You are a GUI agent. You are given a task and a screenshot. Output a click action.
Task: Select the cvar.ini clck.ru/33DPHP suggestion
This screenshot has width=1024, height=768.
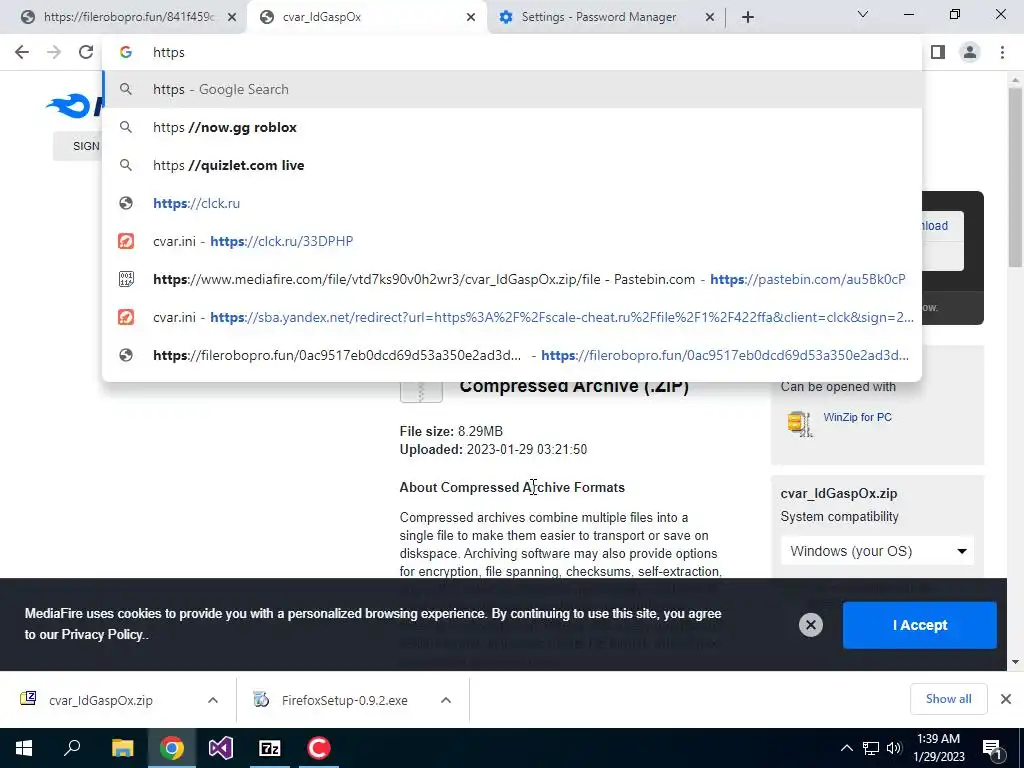[512, 241]
